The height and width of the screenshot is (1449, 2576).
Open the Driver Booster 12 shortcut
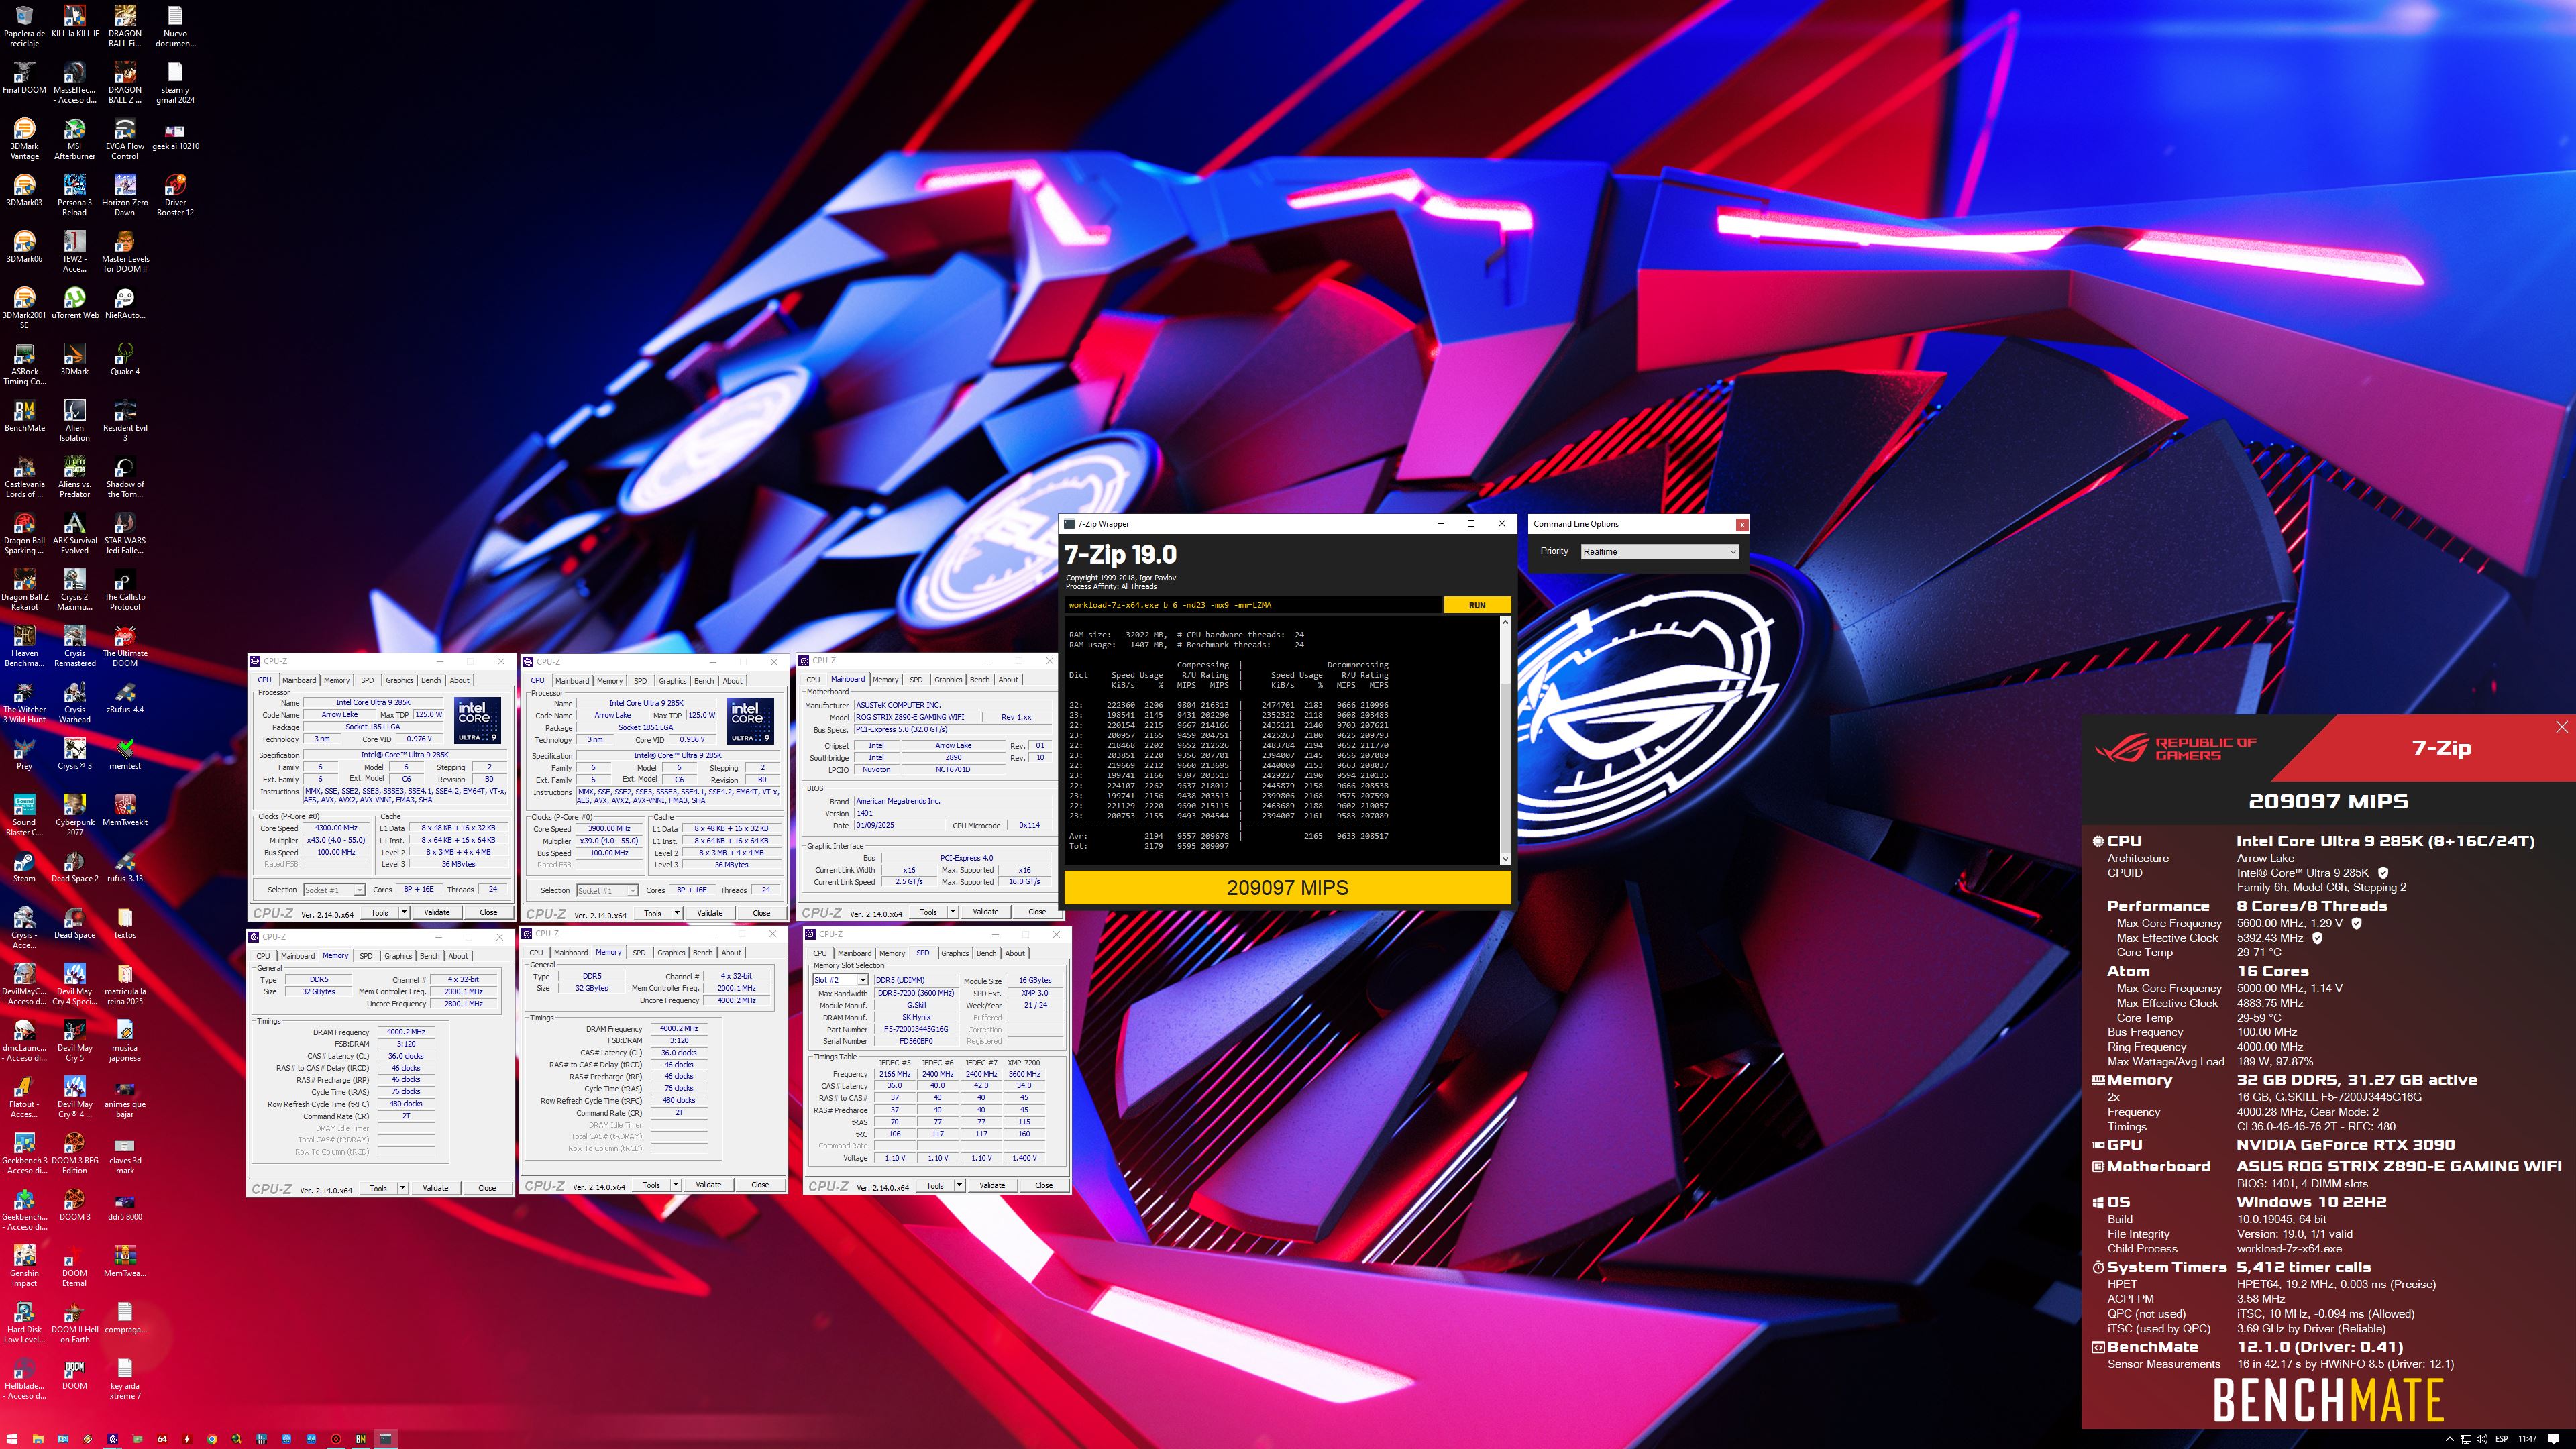point(175,194)
